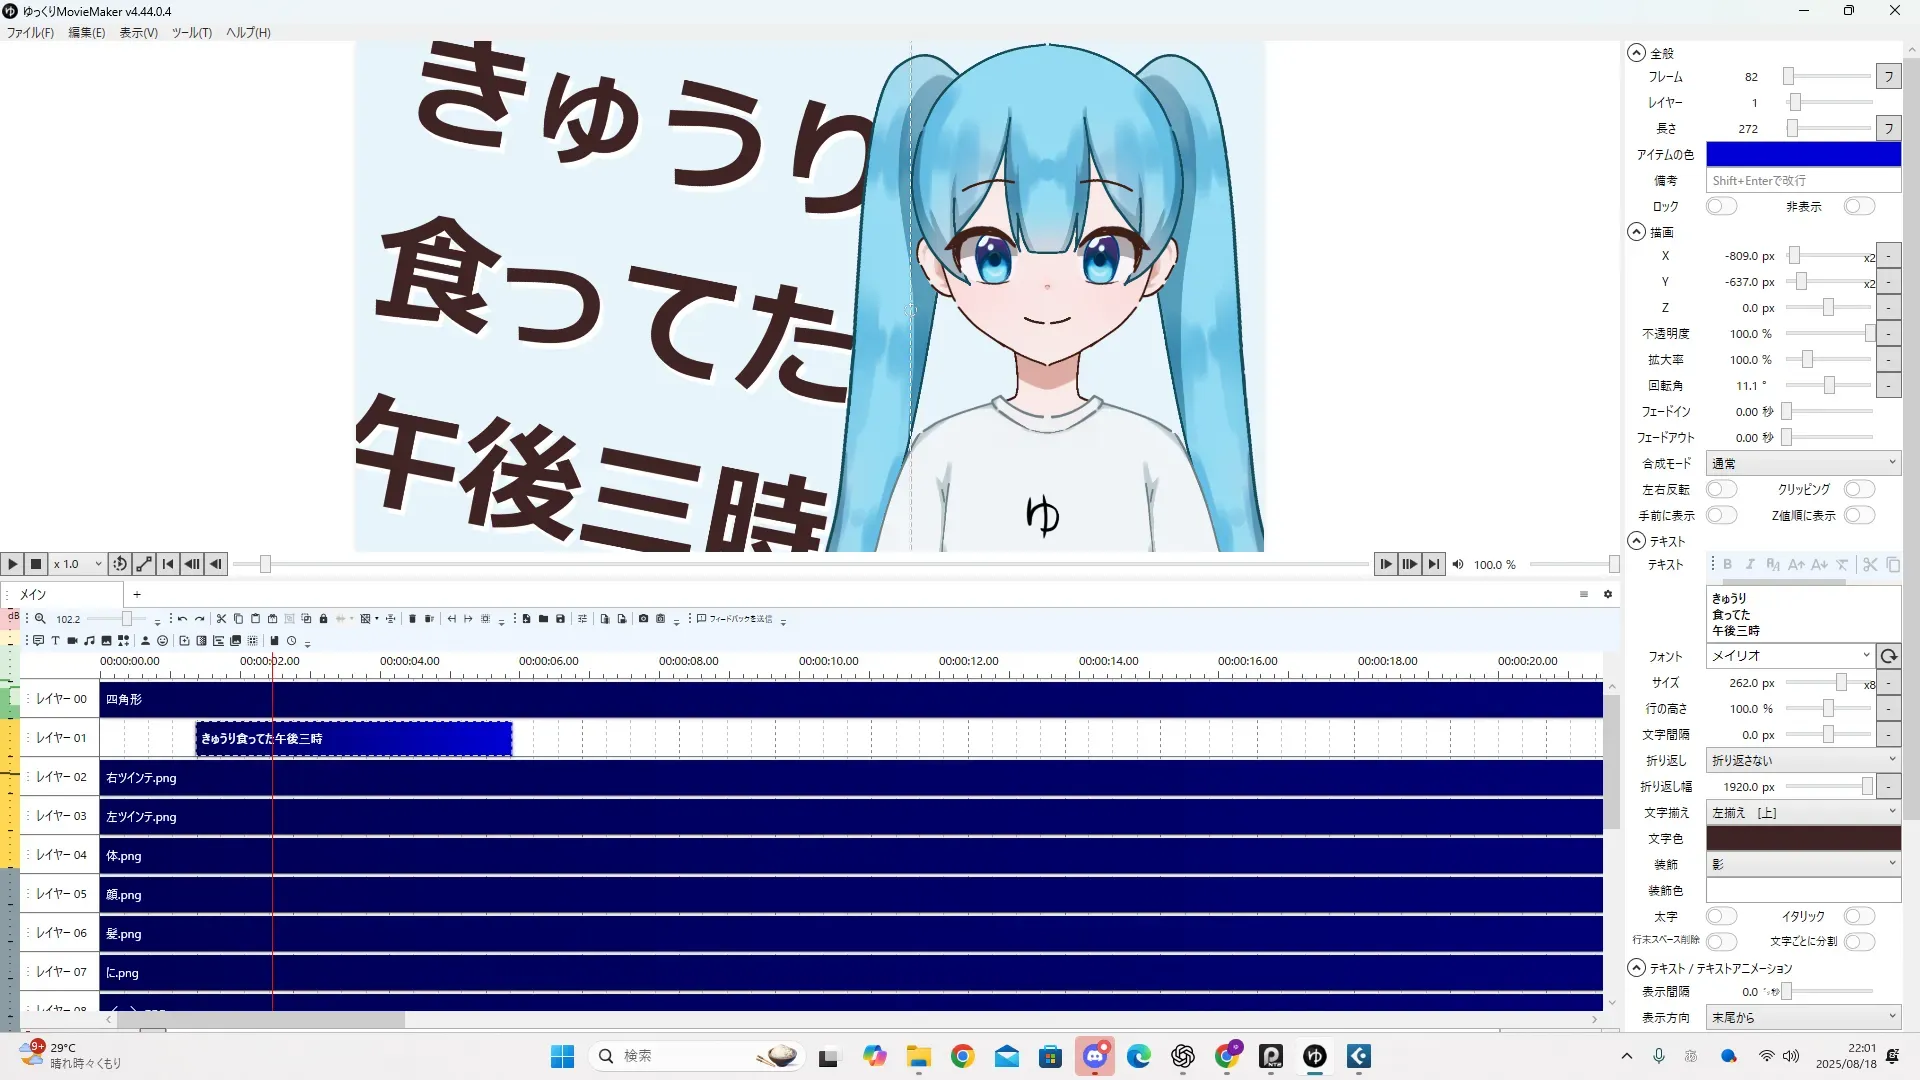Add an audio item via music note icon
The image size is (1920, 1080).
click(89, 641)
